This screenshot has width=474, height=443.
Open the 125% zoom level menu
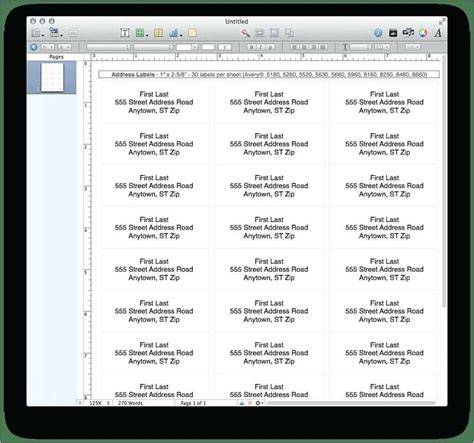coord(98,403)
